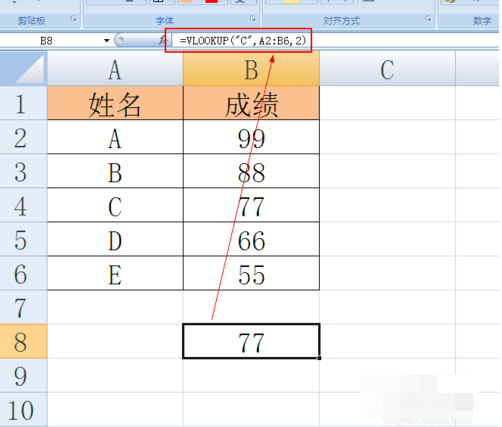
Task: Click the fill handle of cell B8
Action: [x=320, y=358]
